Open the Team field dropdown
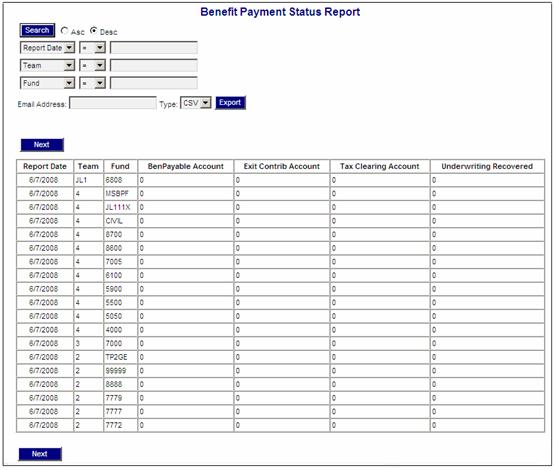The width and height of the screenshot is (554, 470). pos(47,65)
